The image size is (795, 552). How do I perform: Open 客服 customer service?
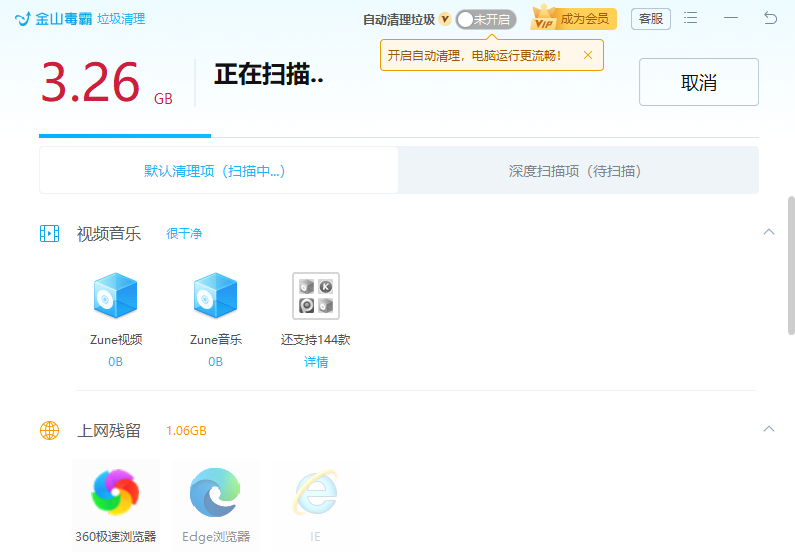pos(650,19)
